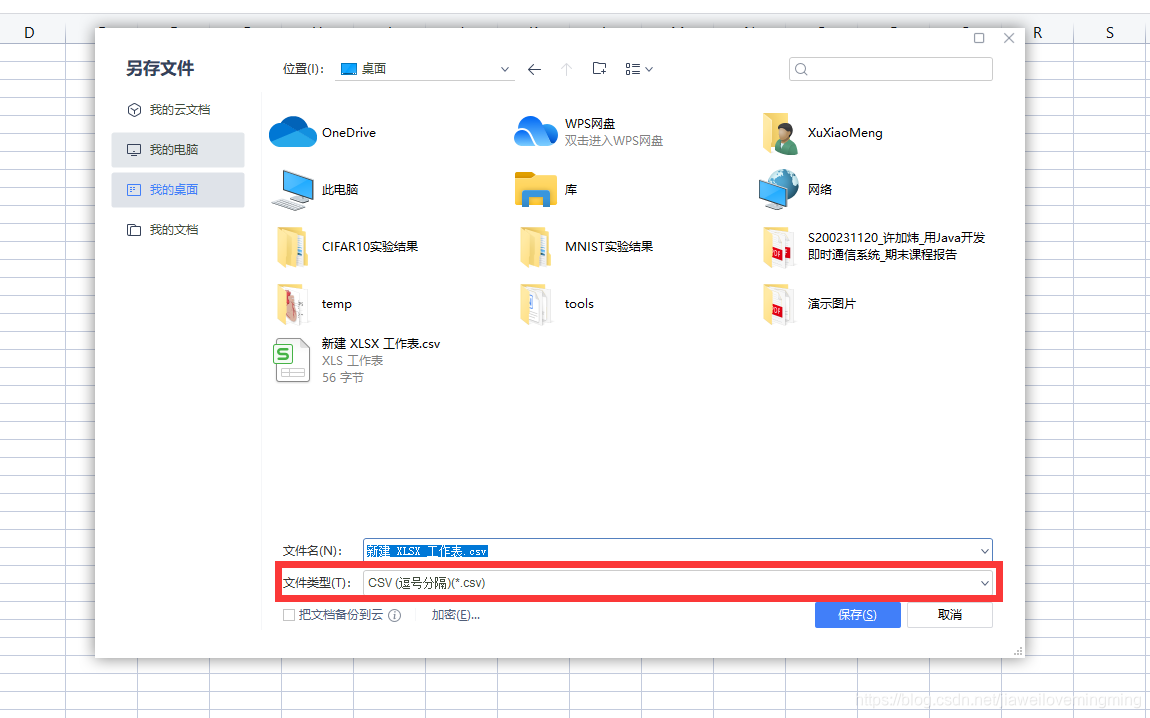This screenshot has width=1150, height=718.
Task: Click the search magnifier icon
Action: [x=801, y=69]
